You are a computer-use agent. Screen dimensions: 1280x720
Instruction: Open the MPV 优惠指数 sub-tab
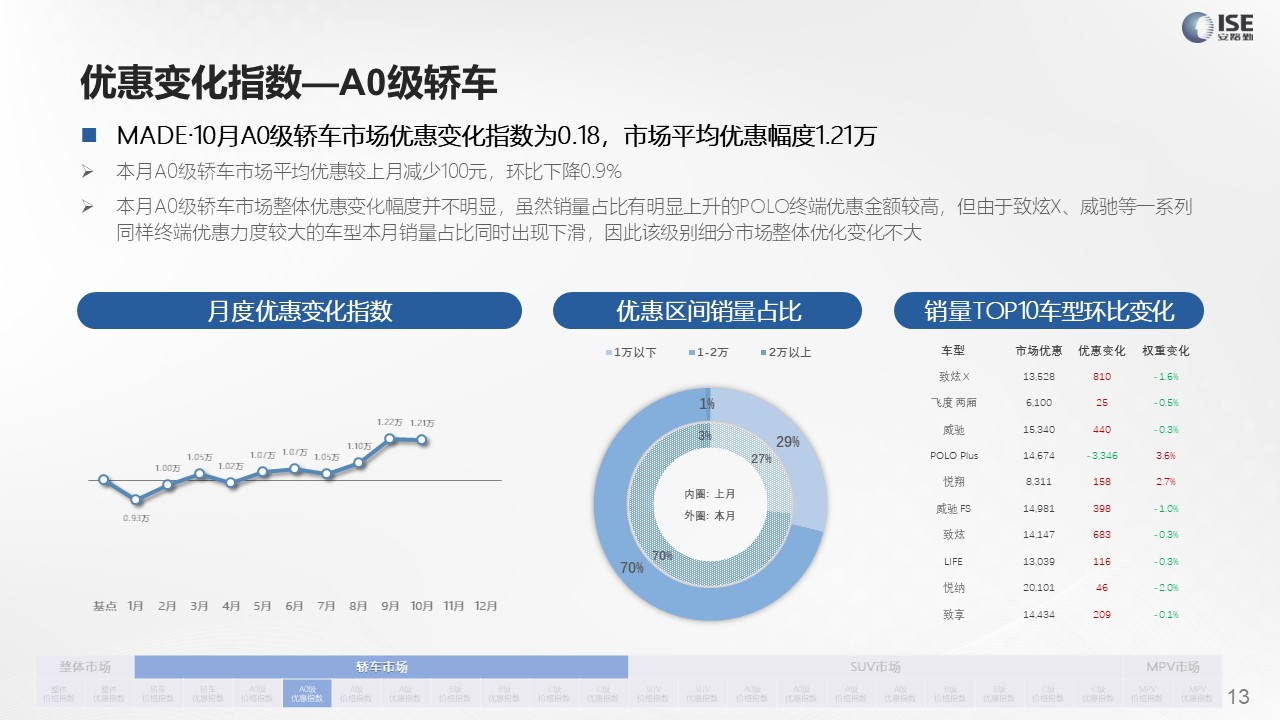[1197, 694]
